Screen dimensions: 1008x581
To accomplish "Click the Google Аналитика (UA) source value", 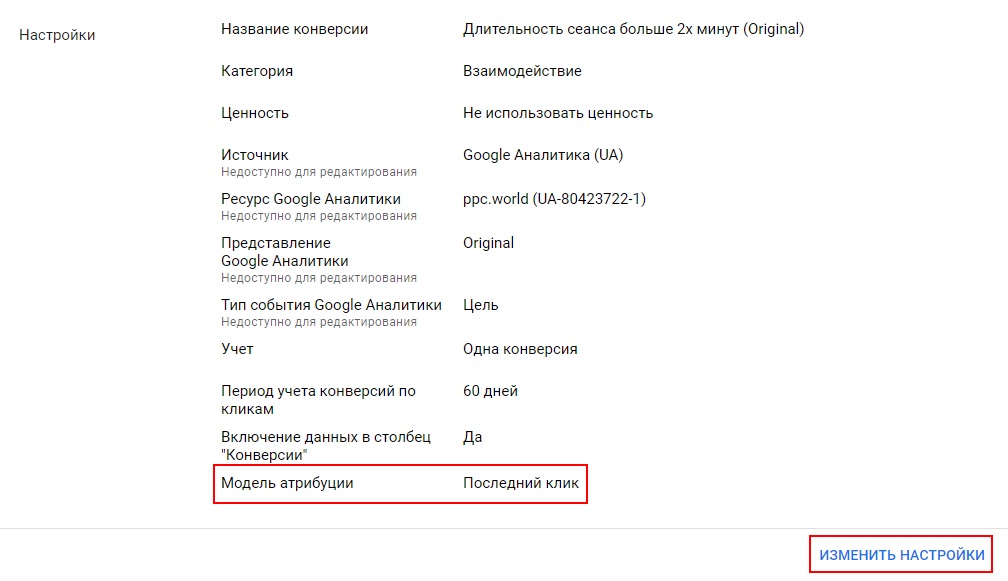I will [x=543, y=155].
